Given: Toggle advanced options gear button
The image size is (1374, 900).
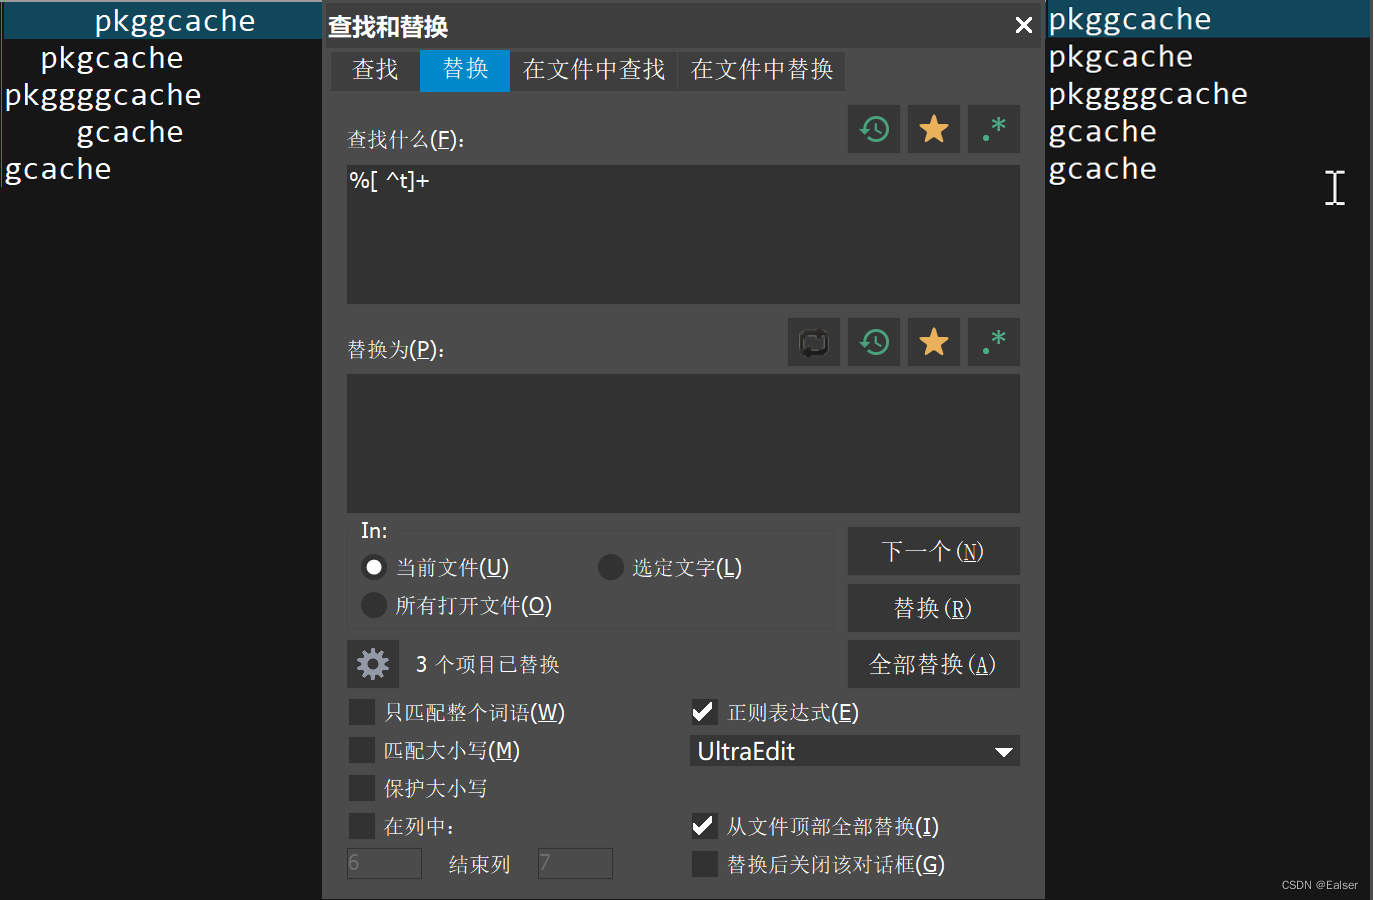Looking at the screenshot, I should pyautogui.click(x=373, y=664).
